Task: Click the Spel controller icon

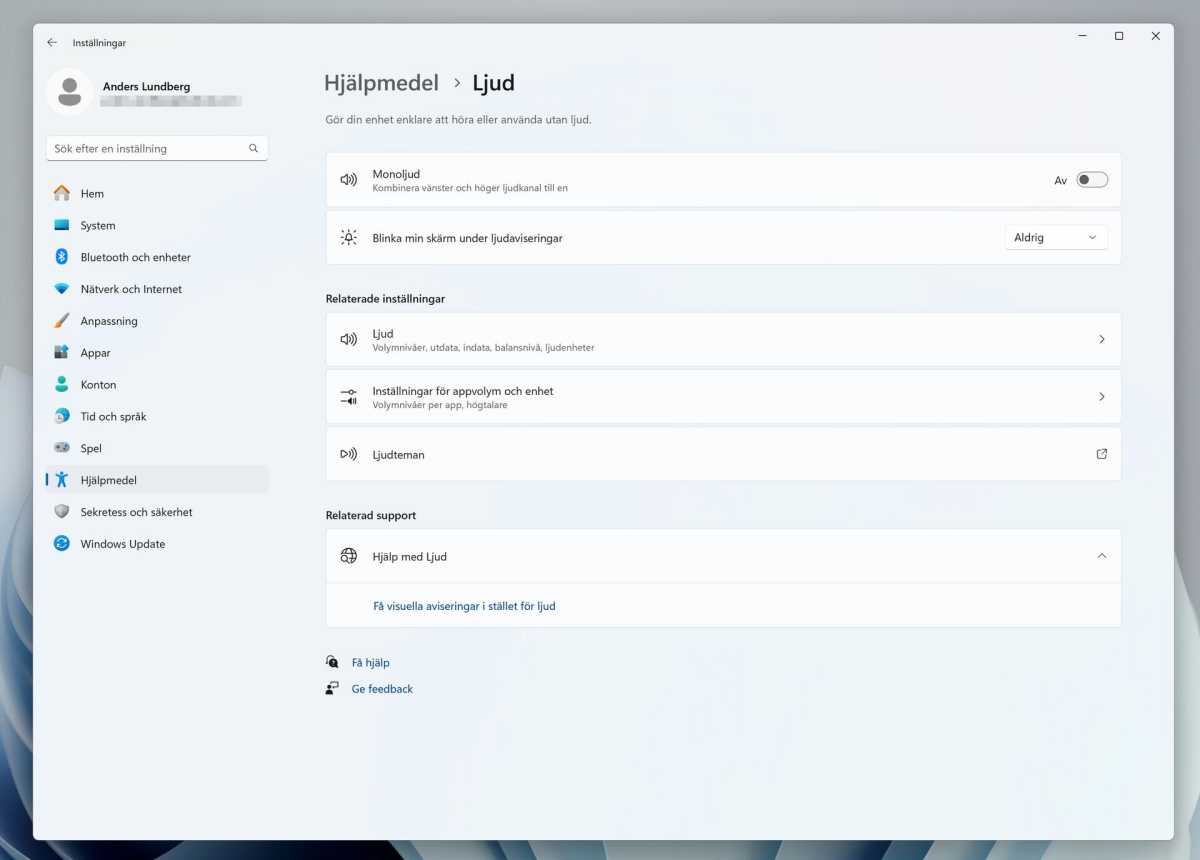Action: tap(62, 448)
